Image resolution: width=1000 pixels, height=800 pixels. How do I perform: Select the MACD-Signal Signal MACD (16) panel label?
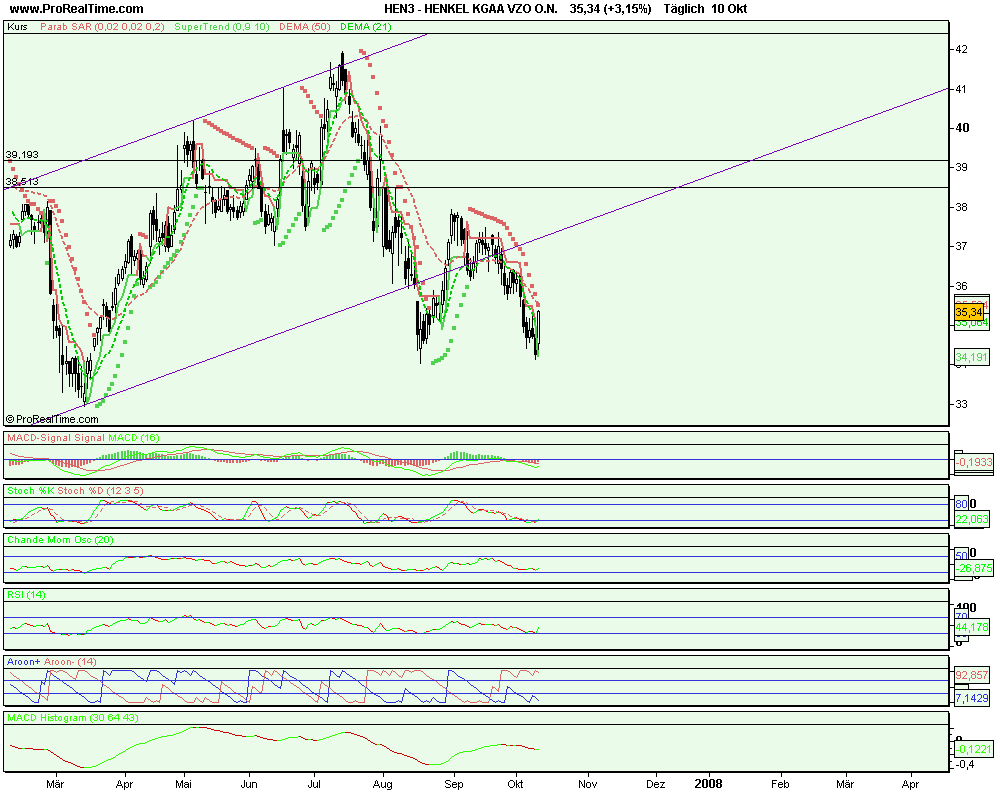tap(83, 438)
